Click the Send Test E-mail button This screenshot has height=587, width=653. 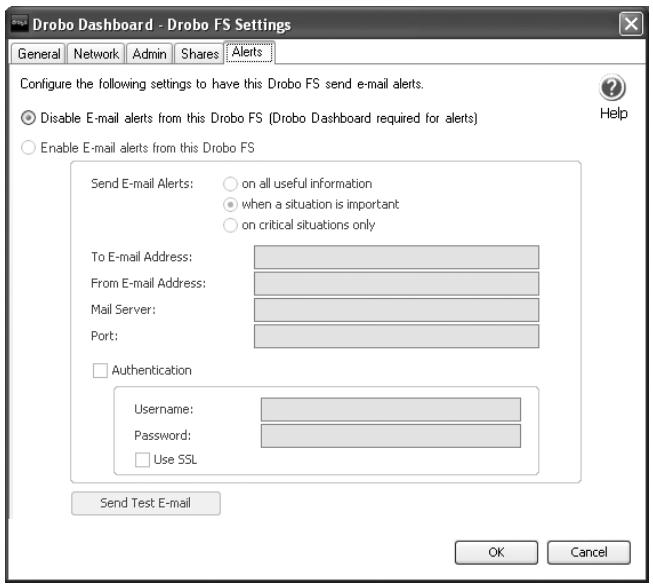point(146,503)
